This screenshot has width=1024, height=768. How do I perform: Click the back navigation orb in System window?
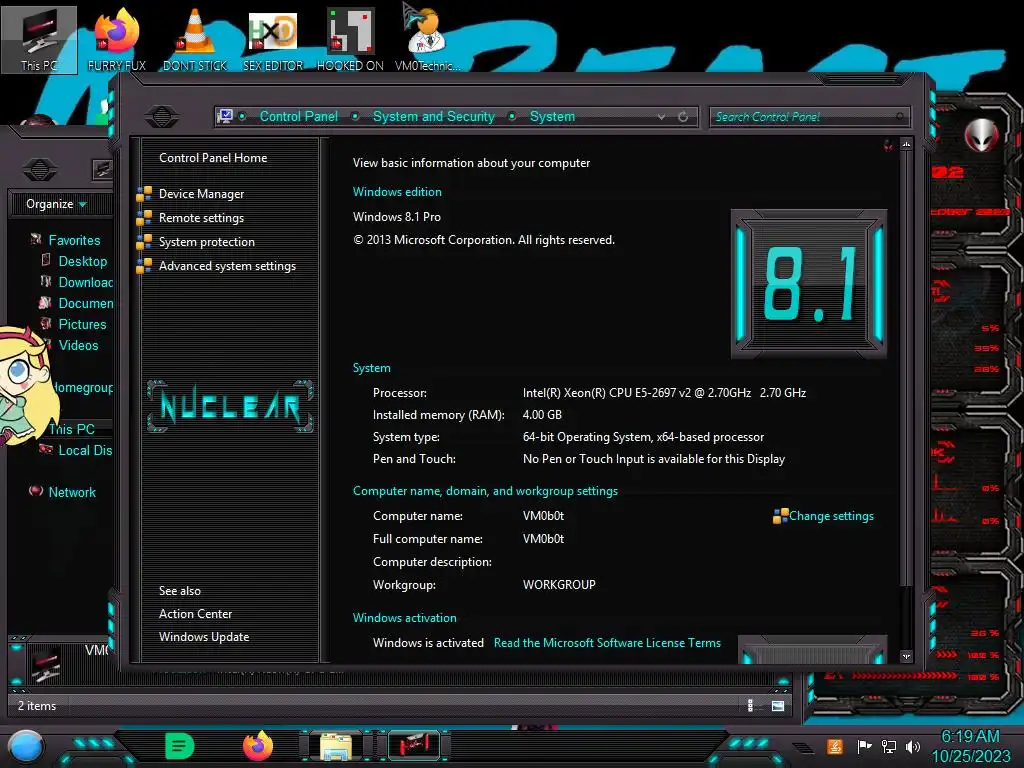click(x=162, y=117)
